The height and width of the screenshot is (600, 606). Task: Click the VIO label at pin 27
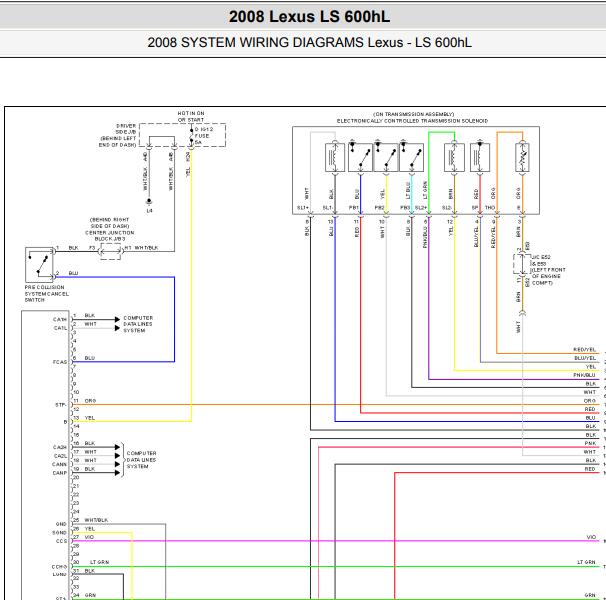(x=89, y=537)
